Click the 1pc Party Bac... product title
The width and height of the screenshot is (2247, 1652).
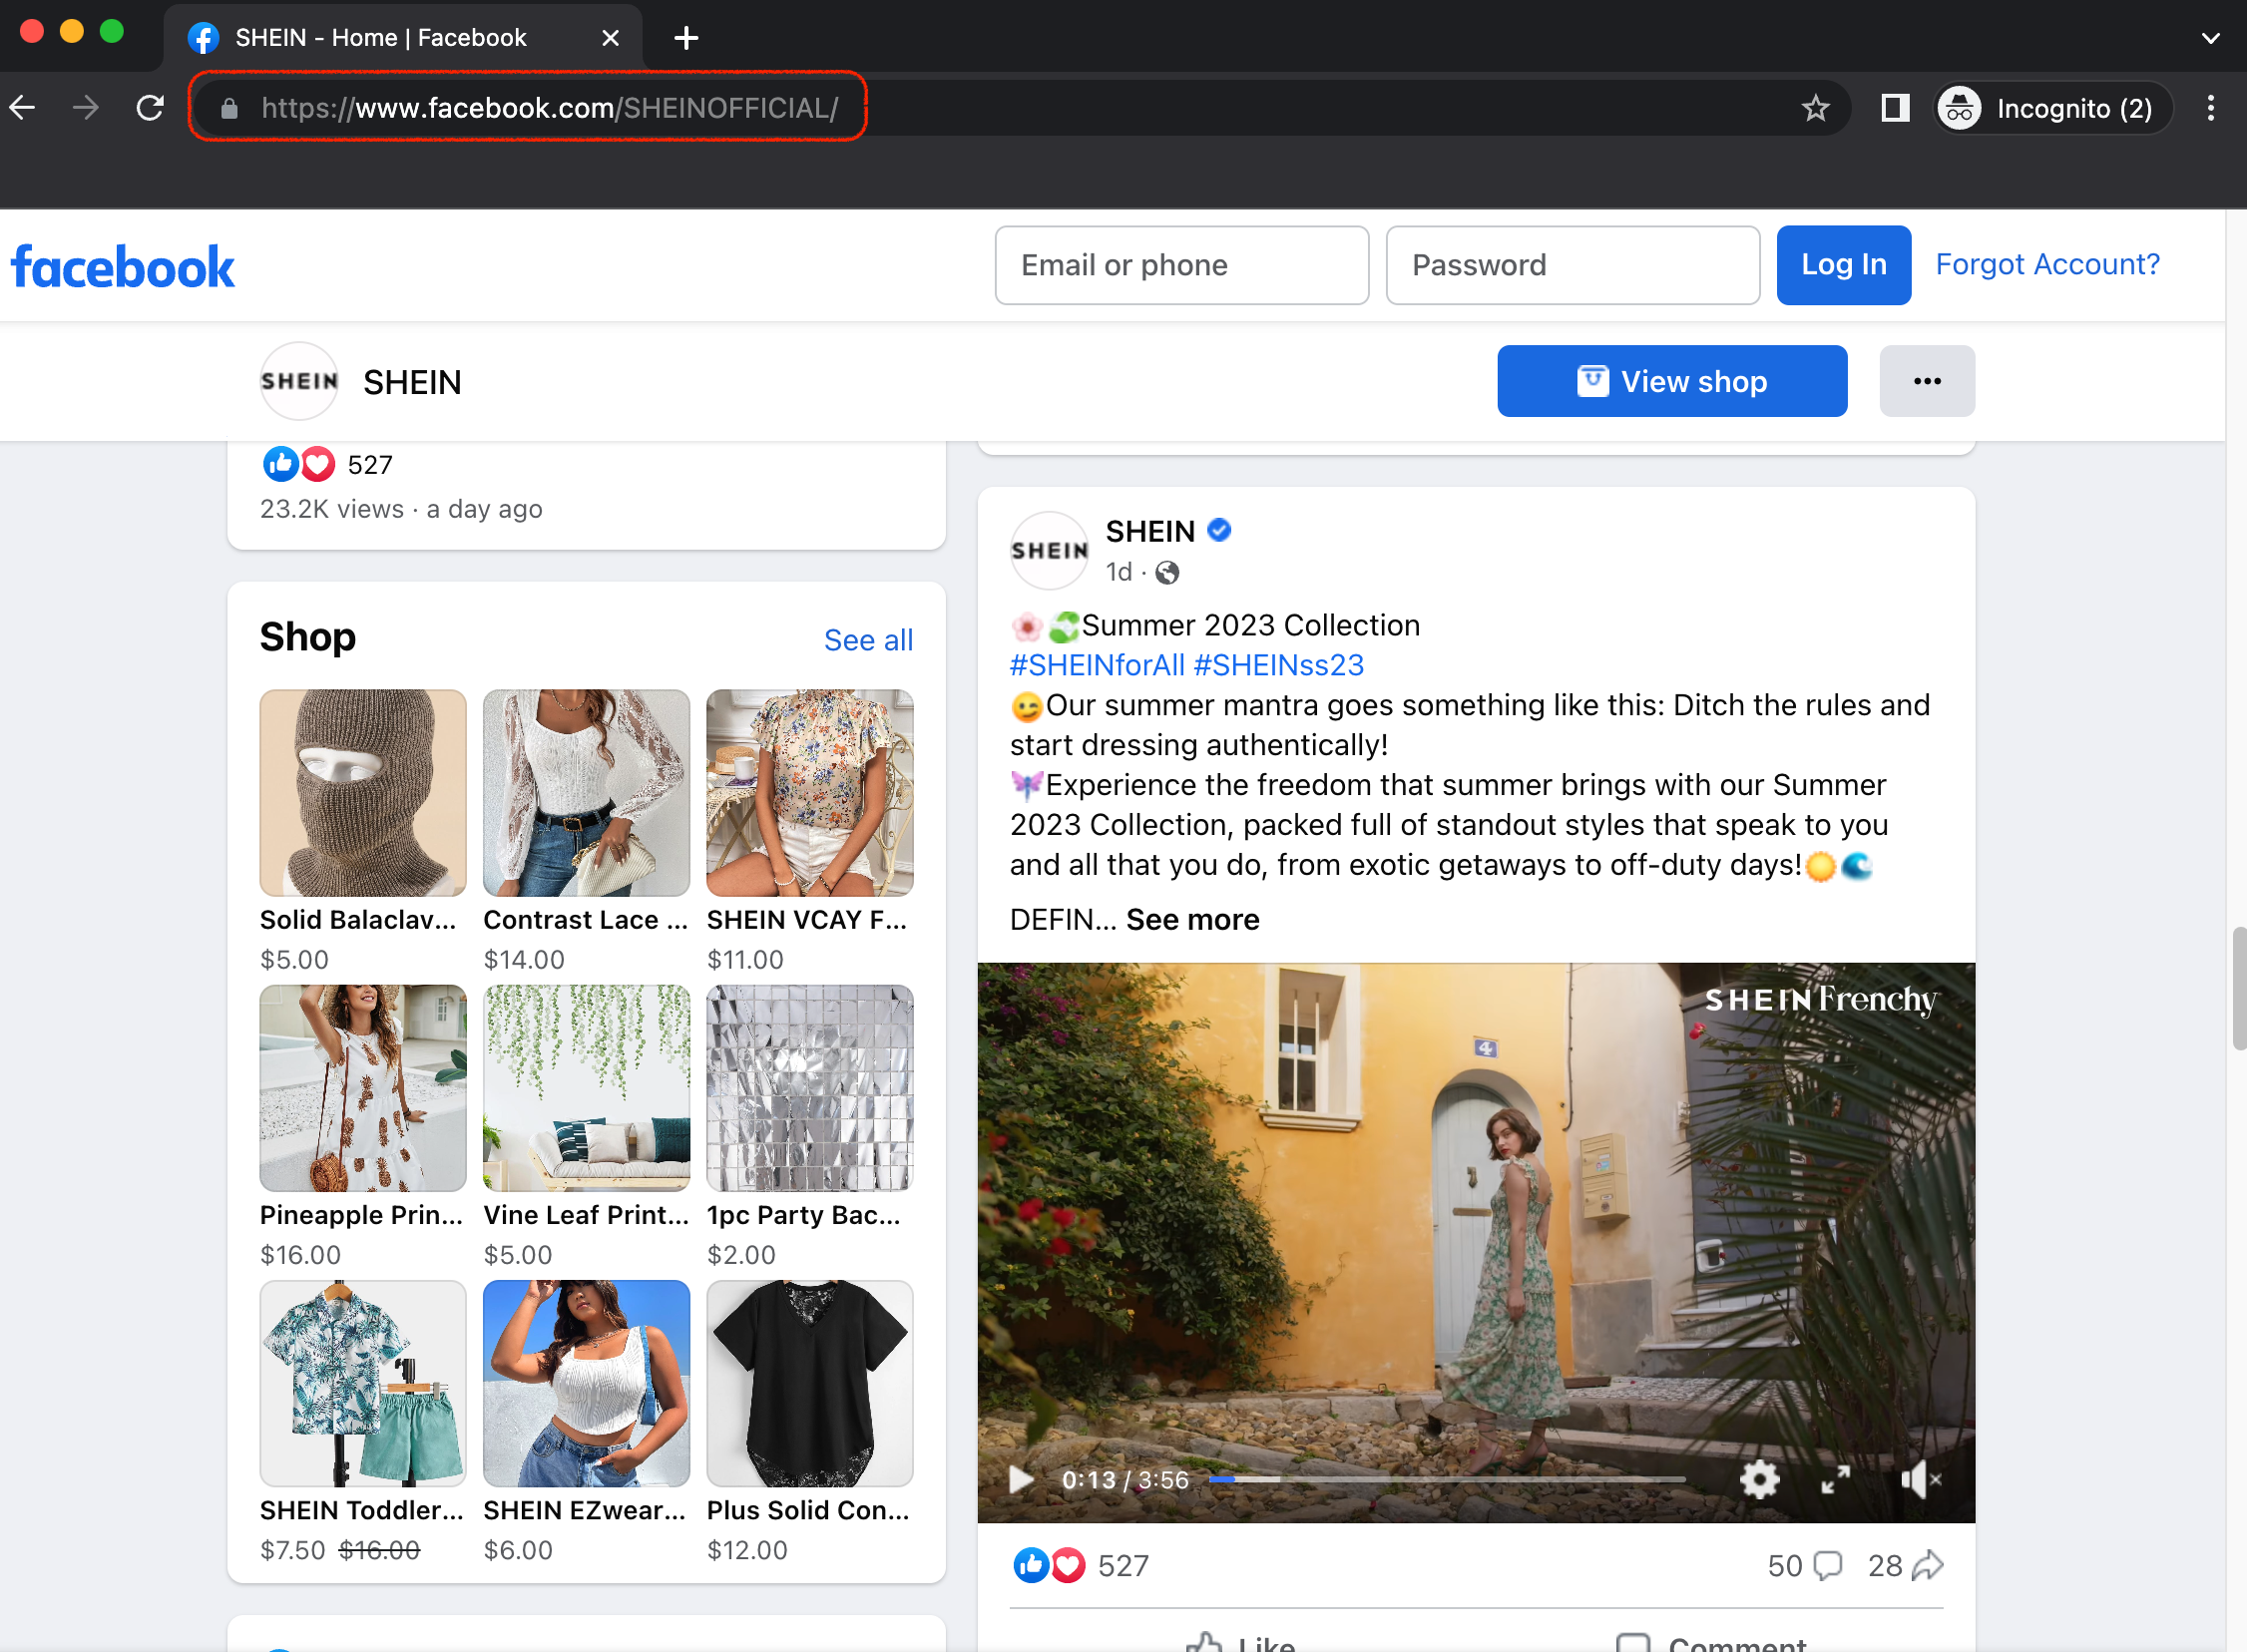click(803, 1215)
